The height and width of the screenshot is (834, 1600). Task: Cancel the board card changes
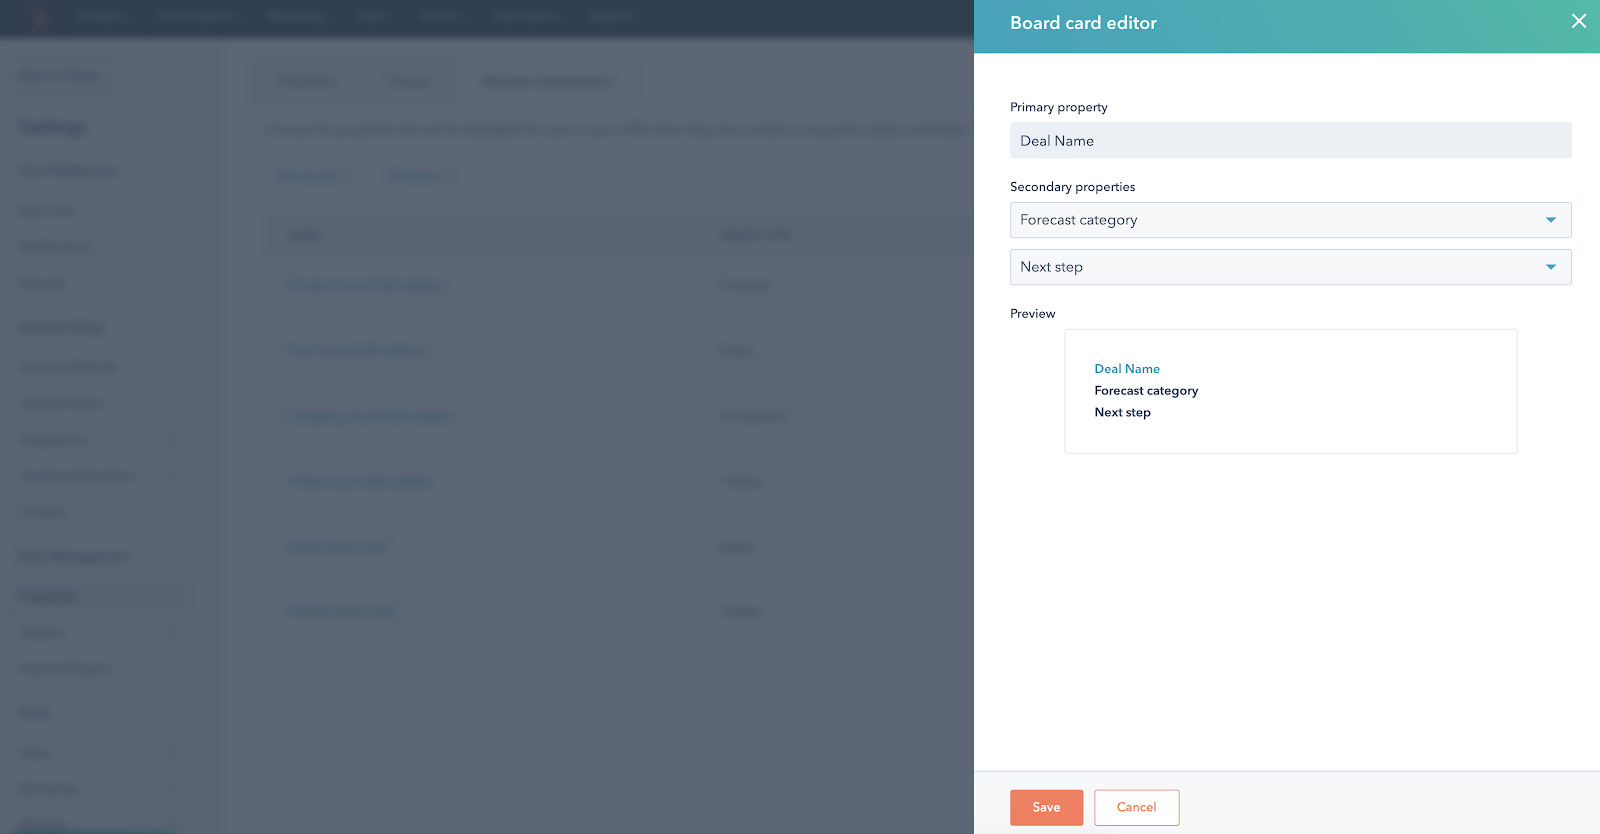(1136, 807)
